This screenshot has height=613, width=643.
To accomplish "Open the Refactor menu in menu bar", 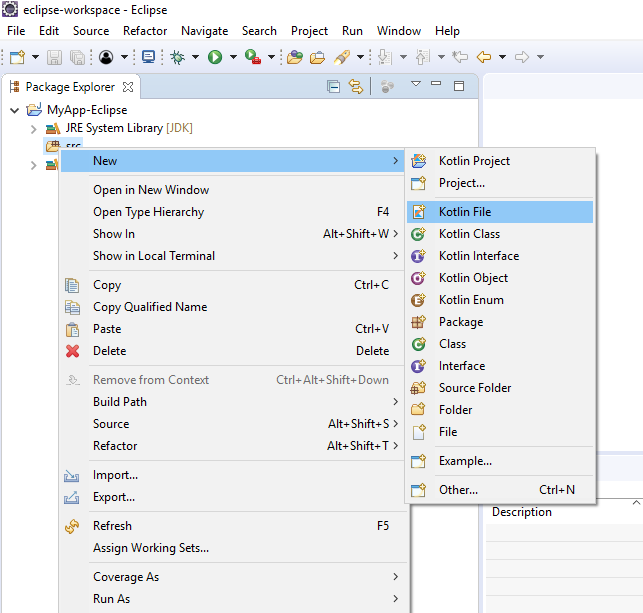I will tap(145, 31).
